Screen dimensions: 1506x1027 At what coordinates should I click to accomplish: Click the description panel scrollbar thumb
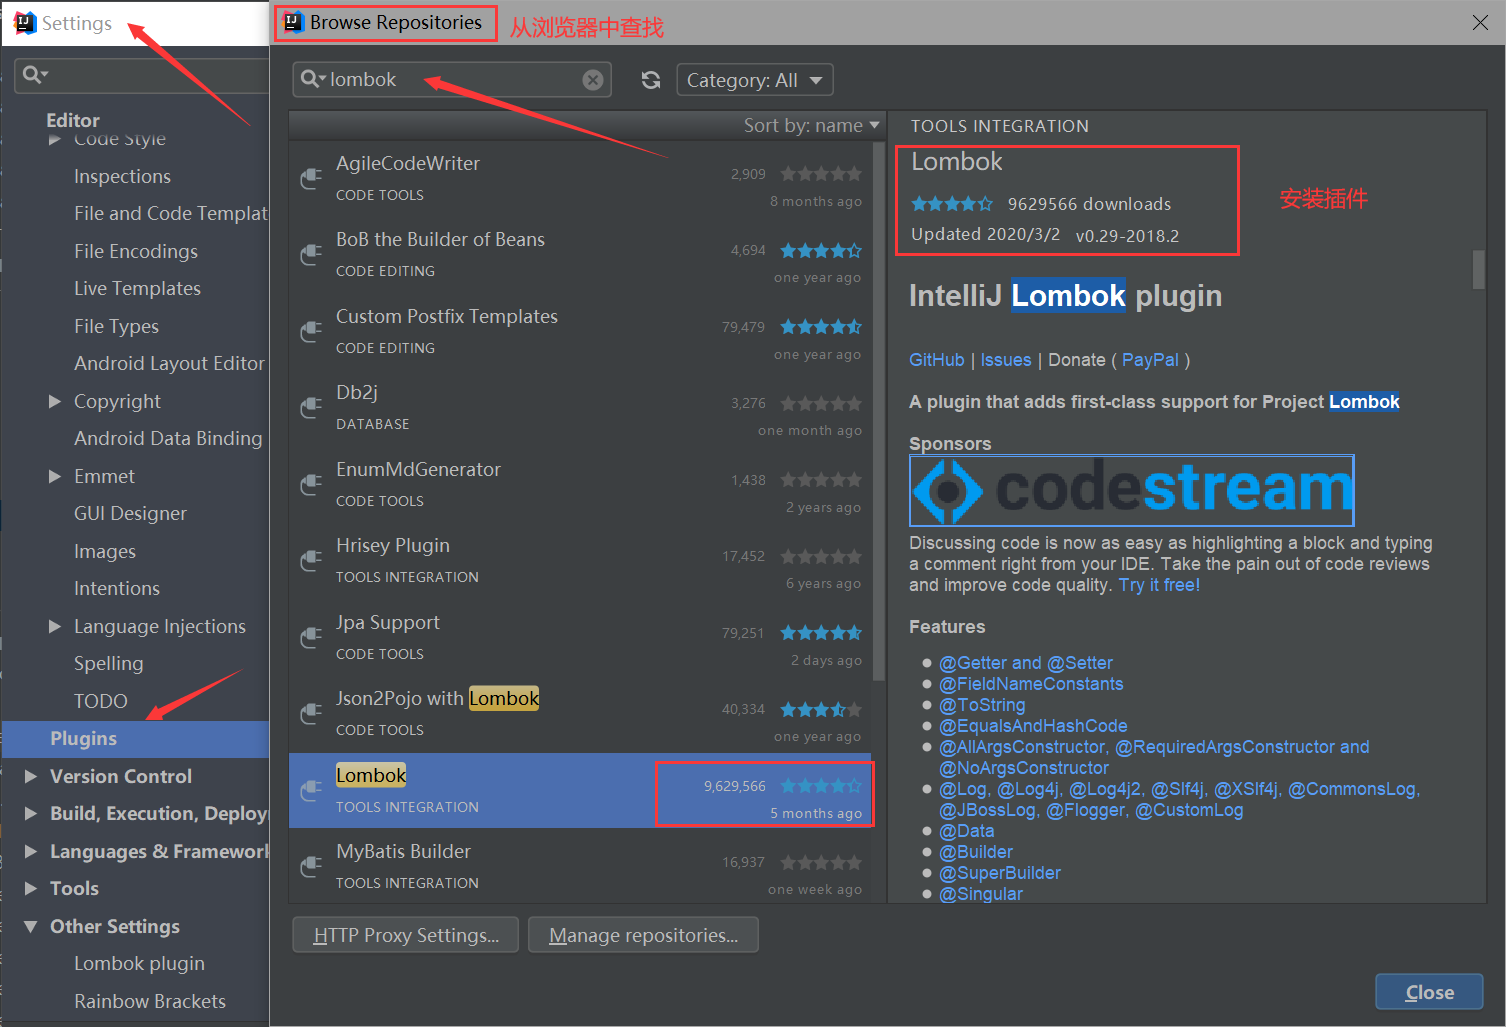tap(1478, 269)
